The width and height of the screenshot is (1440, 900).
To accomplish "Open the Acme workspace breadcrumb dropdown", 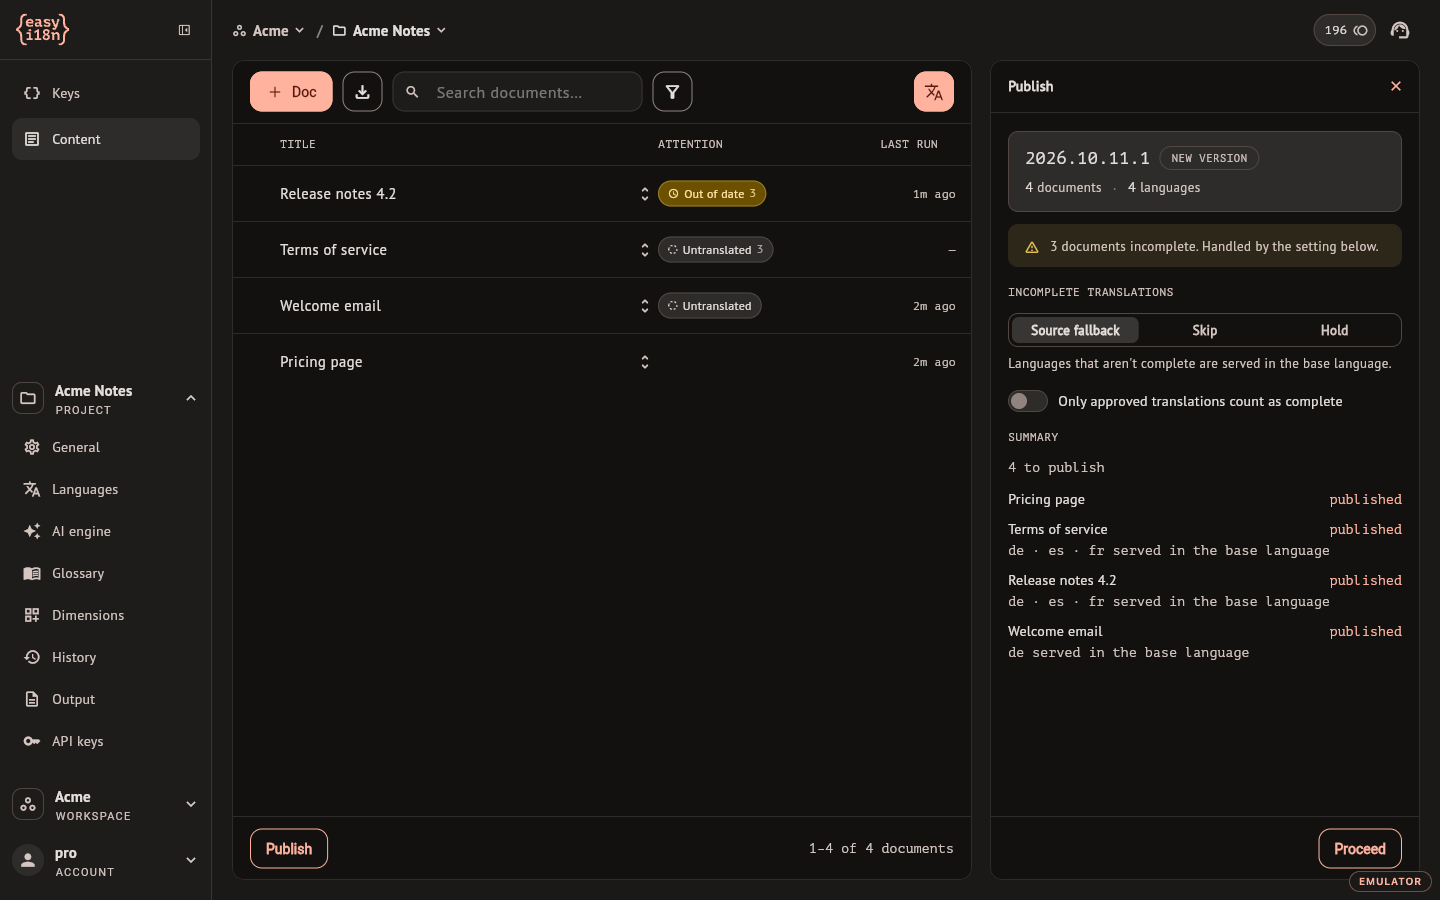I will pyautogui.click(x=268, y=31).
